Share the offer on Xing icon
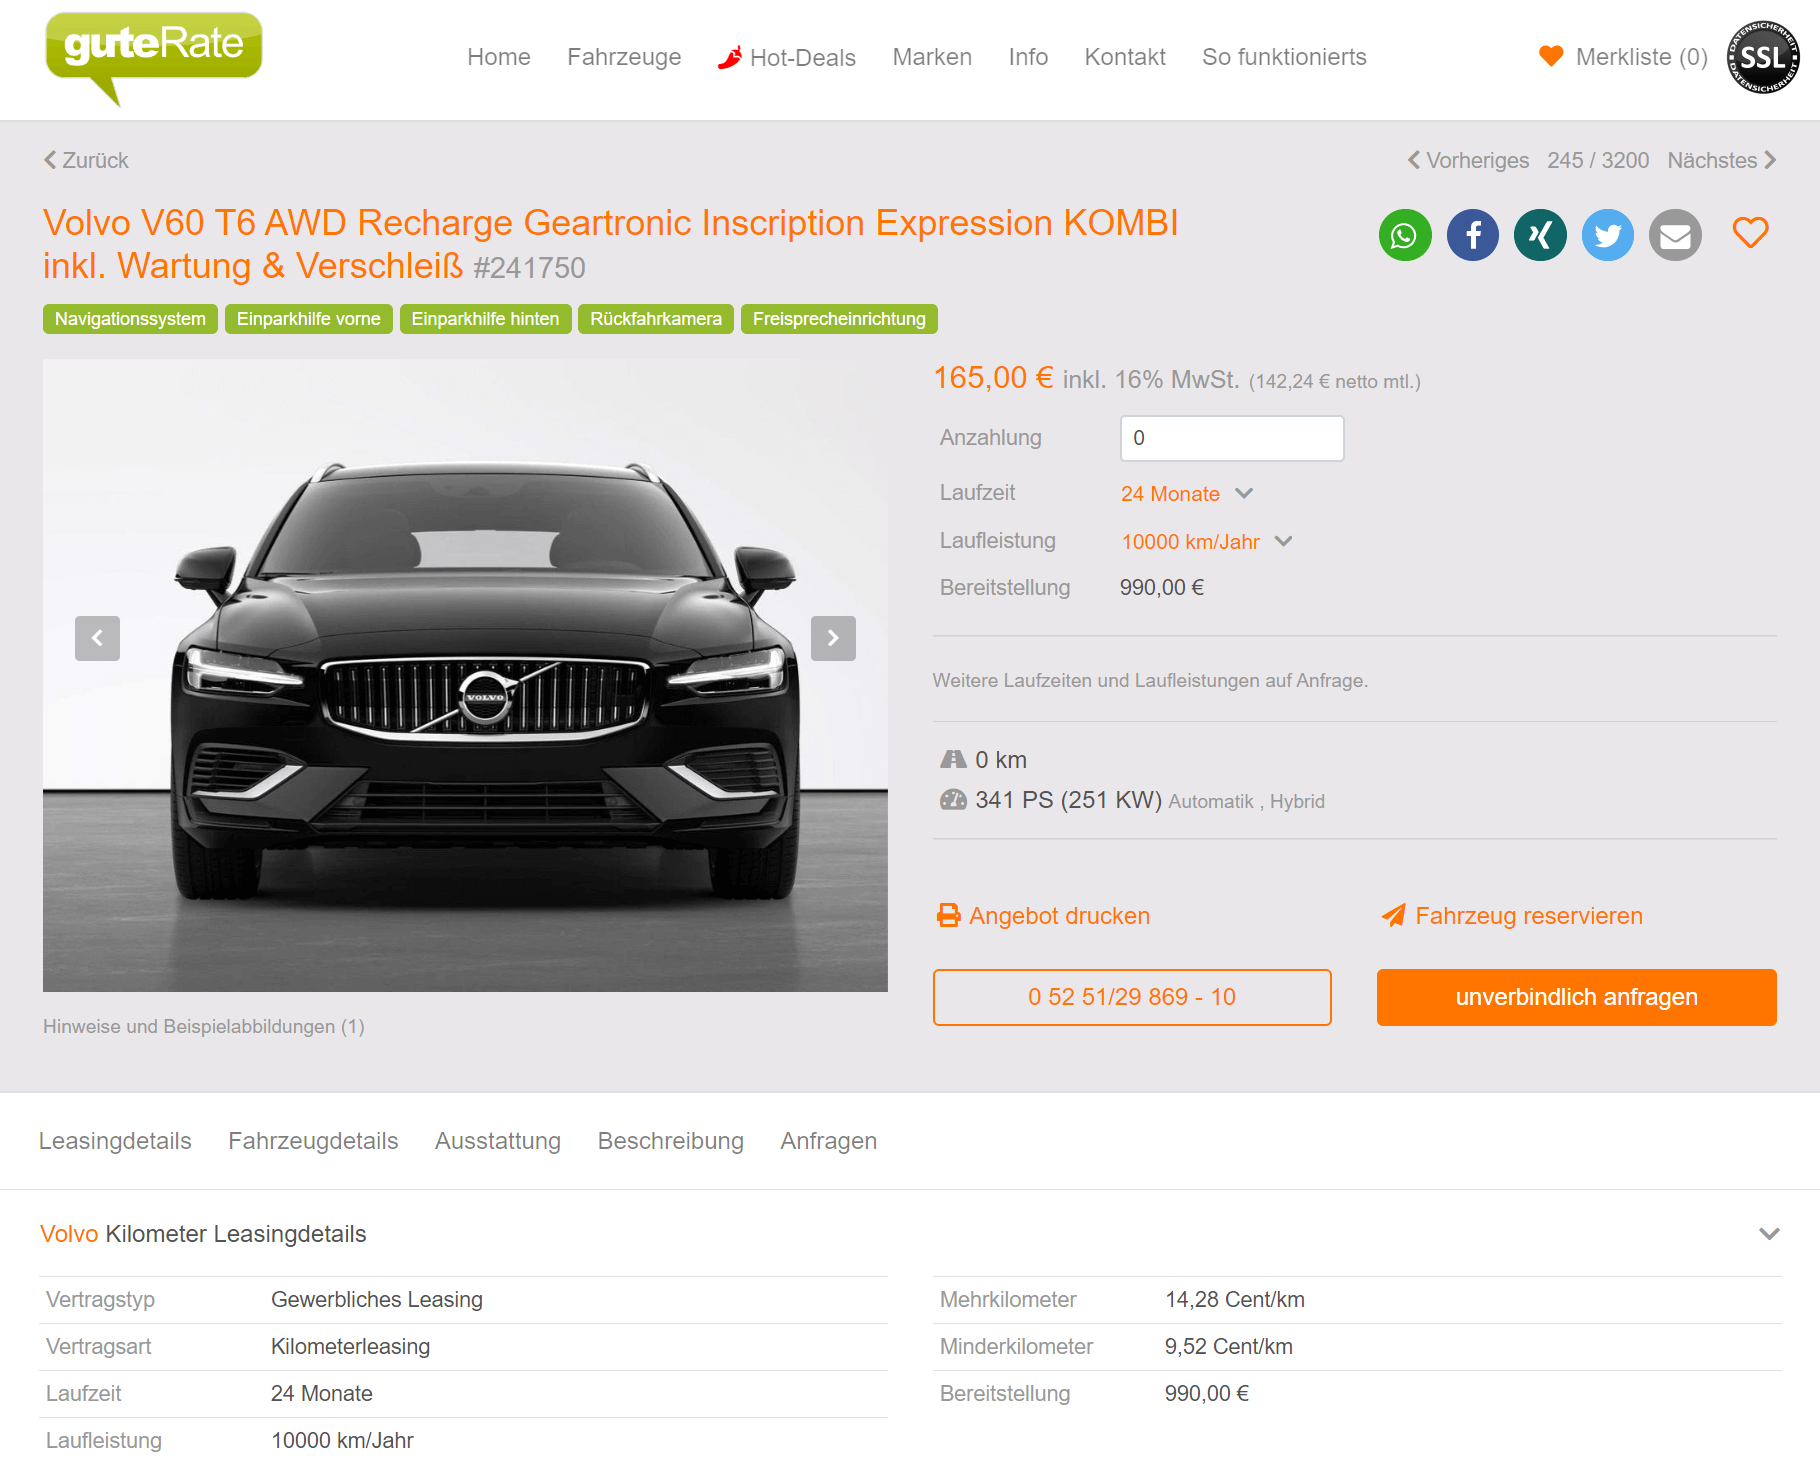The image size is (1820, 1468). pos(1540,236)
